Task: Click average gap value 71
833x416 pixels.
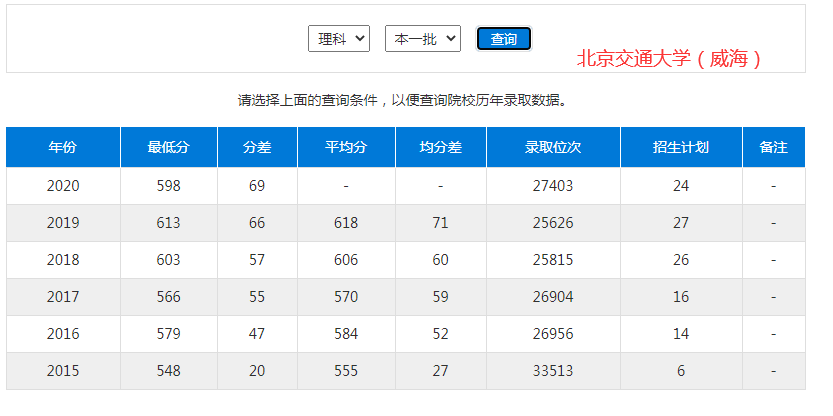Action: [x=440, y=223]
